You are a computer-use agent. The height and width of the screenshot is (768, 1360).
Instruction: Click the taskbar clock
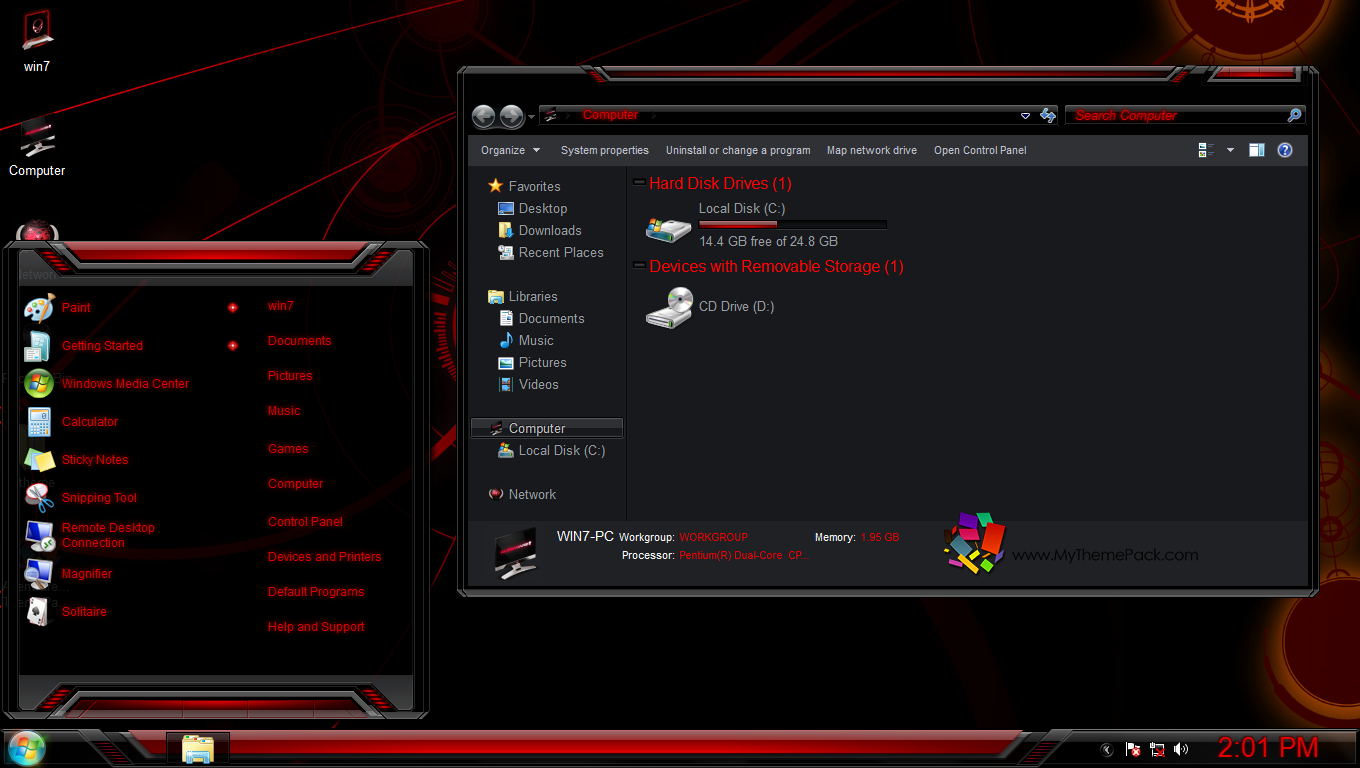1268,747
